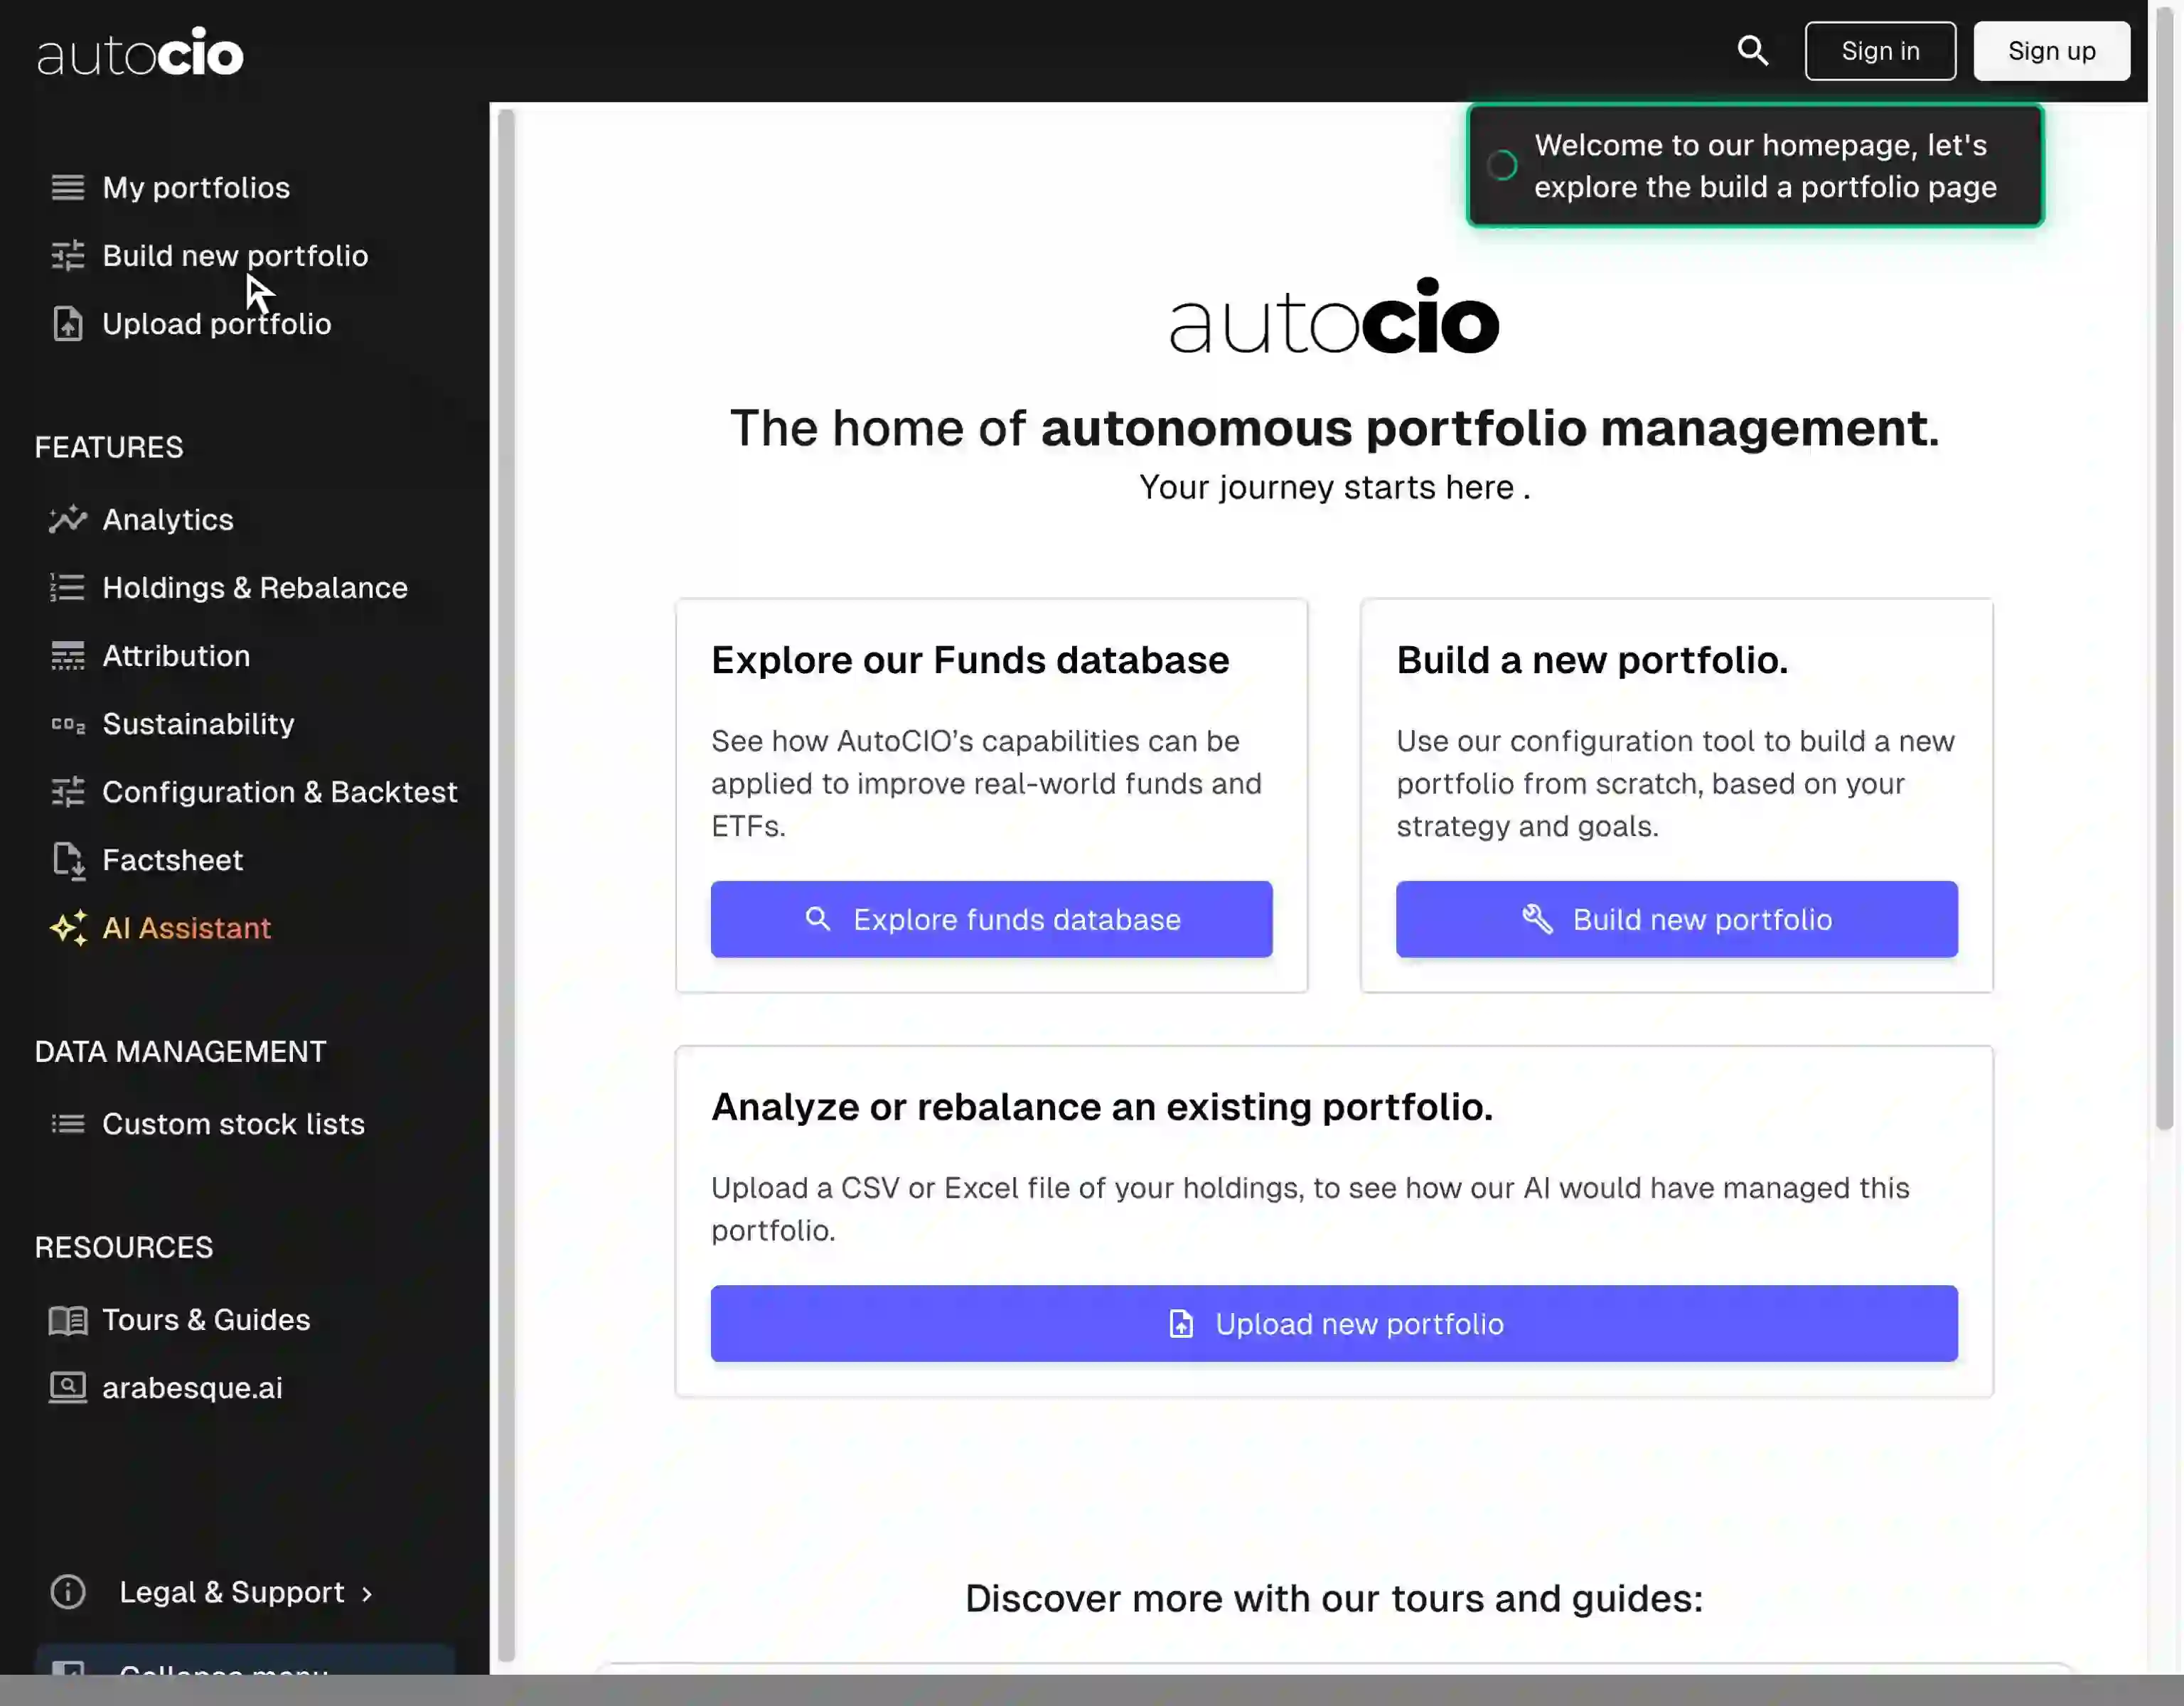Click the Tours & Guides book icon
The image size is (2184, 1706).
pyautogui.click(x=67, y=1320)
